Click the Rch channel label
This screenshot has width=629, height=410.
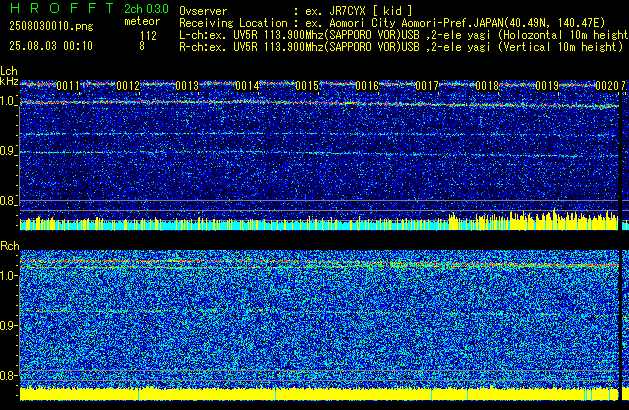pos(10,246)
